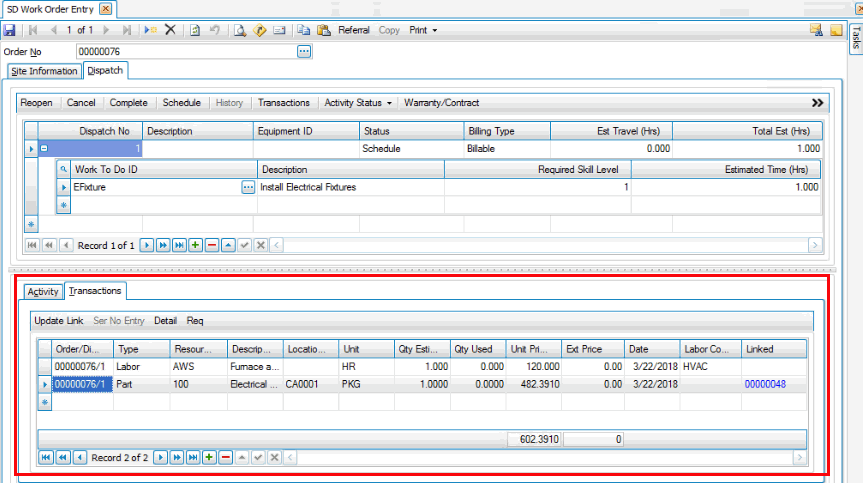
Task: Click the Complete button
Action: click(x=128, y=103)
